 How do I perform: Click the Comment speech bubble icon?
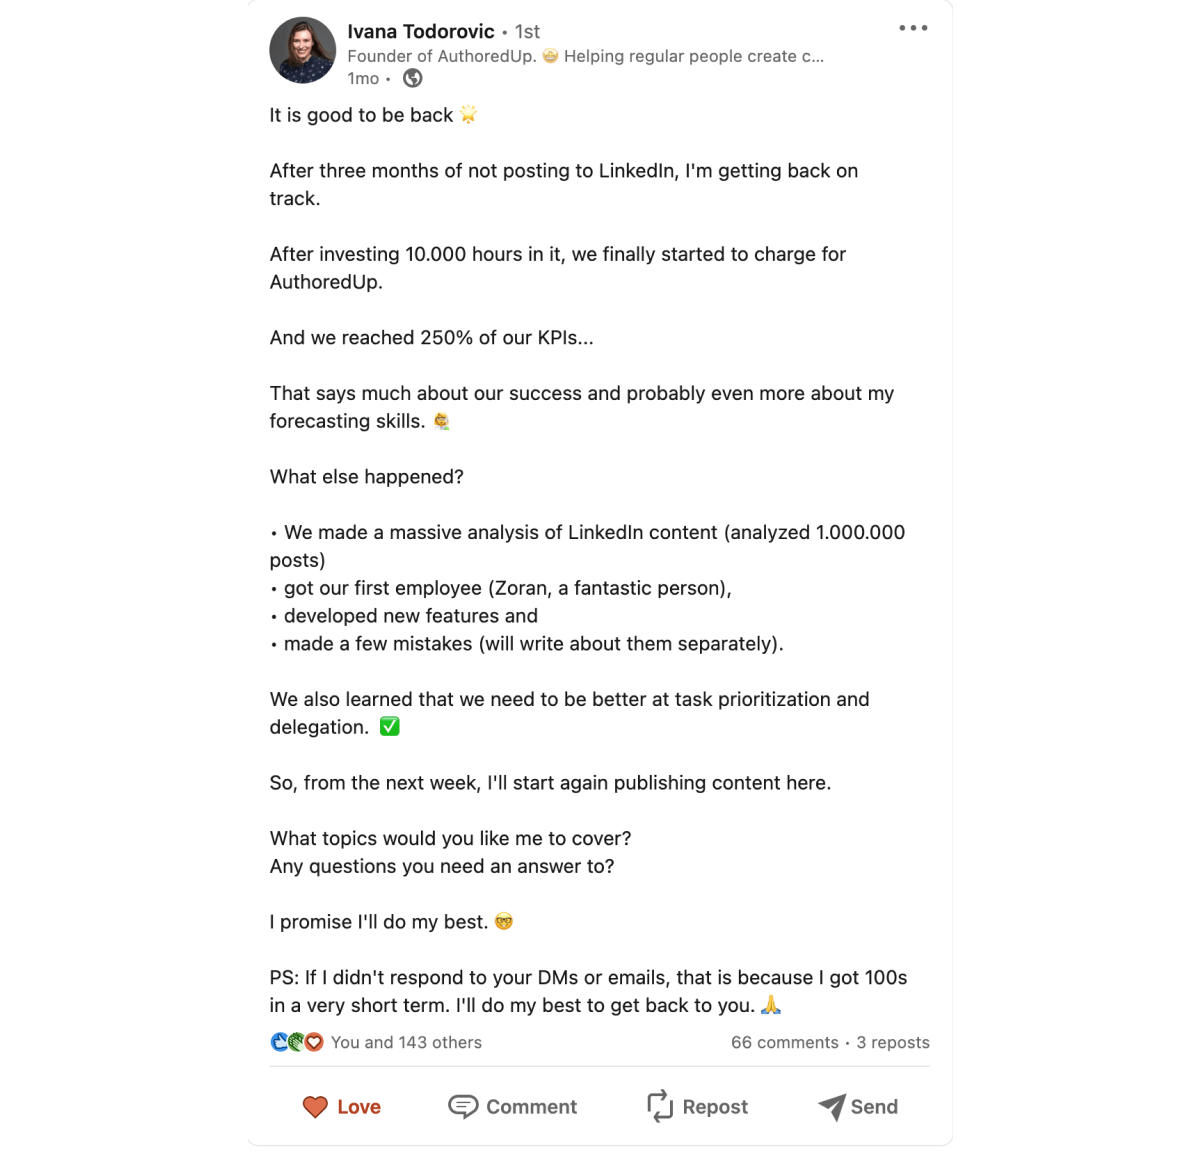click(x=464, y=1106)
